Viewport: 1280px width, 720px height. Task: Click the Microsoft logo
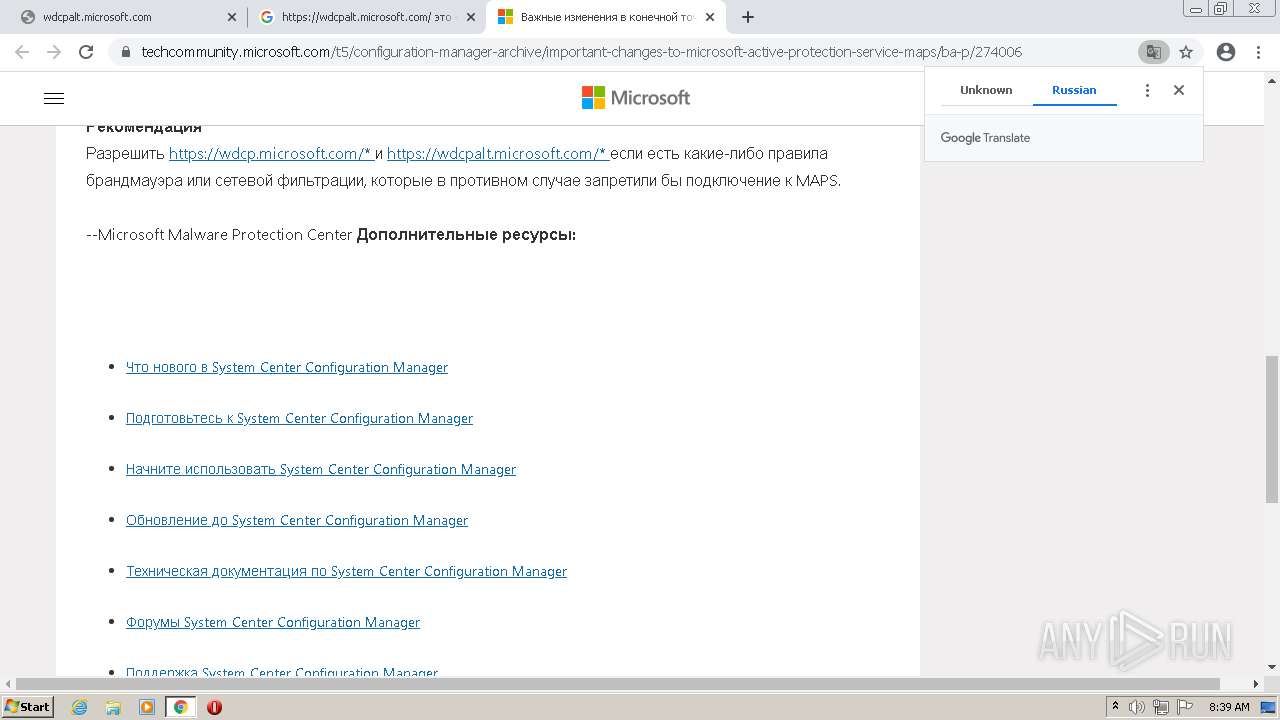pyautogui.click(x=636, y=98)
